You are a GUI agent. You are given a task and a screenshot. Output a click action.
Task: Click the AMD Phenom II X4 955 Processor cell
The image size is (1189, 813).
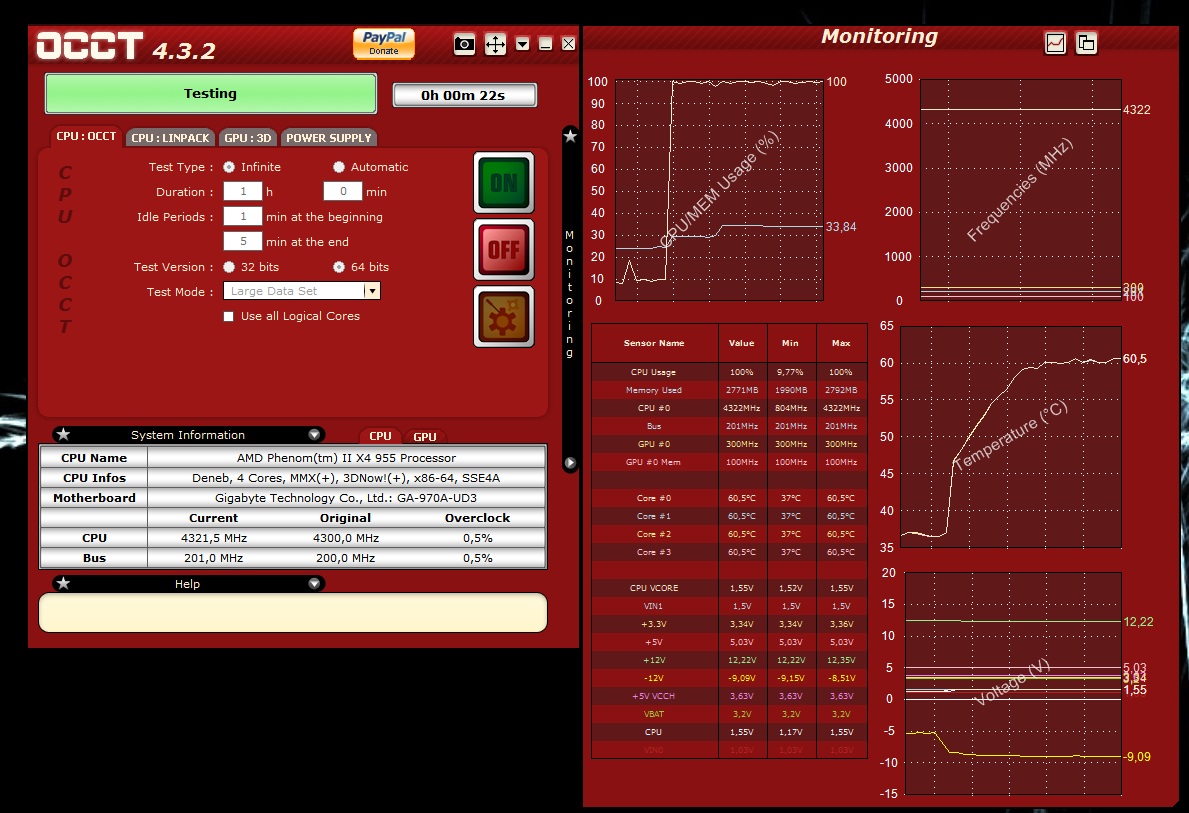point(347,458)
